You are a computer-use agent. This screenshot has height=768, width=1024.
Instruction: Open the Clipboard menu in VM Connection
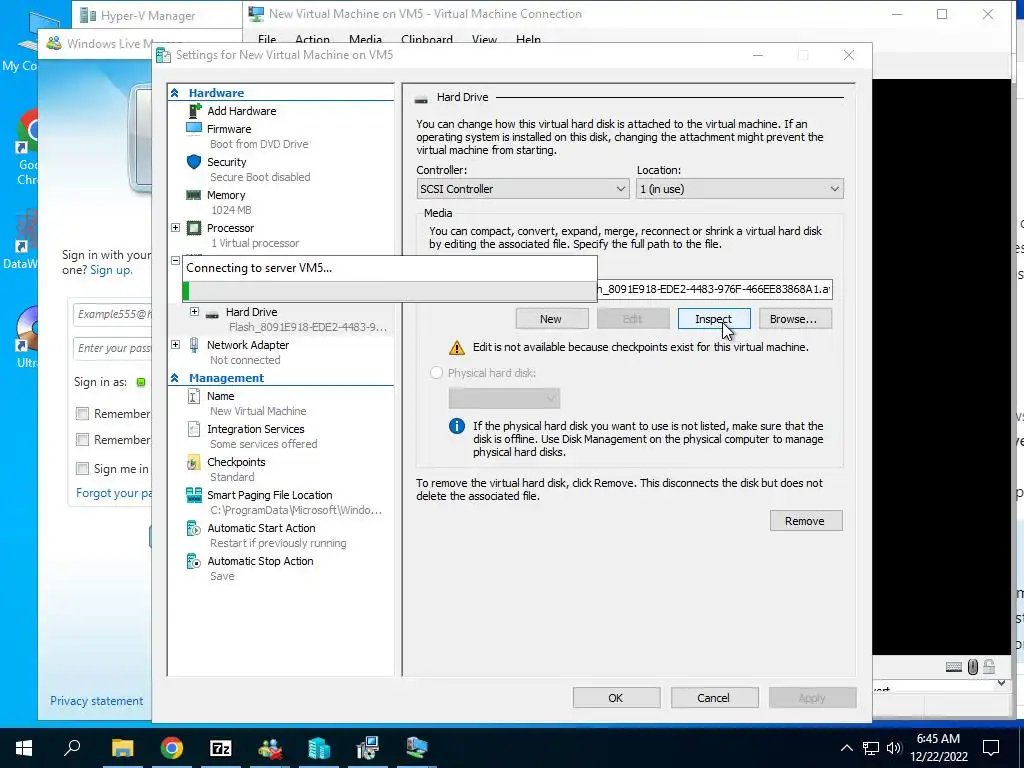coord(426,39)
